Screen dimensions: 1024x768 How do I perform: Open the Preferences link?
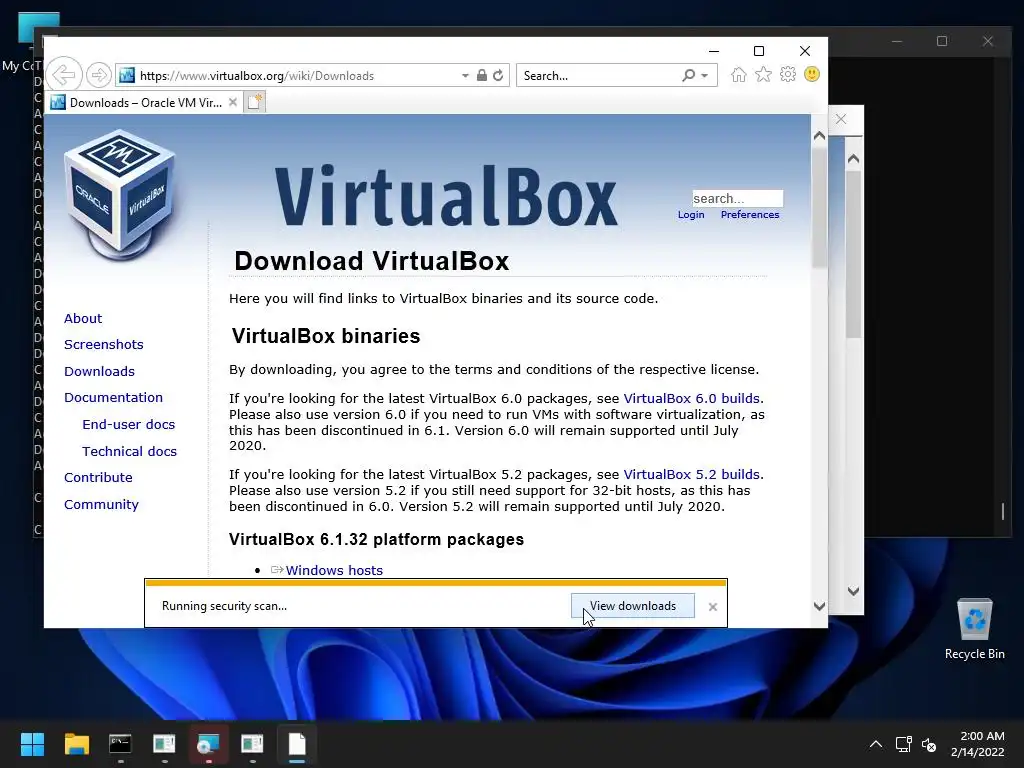(750, 214)
